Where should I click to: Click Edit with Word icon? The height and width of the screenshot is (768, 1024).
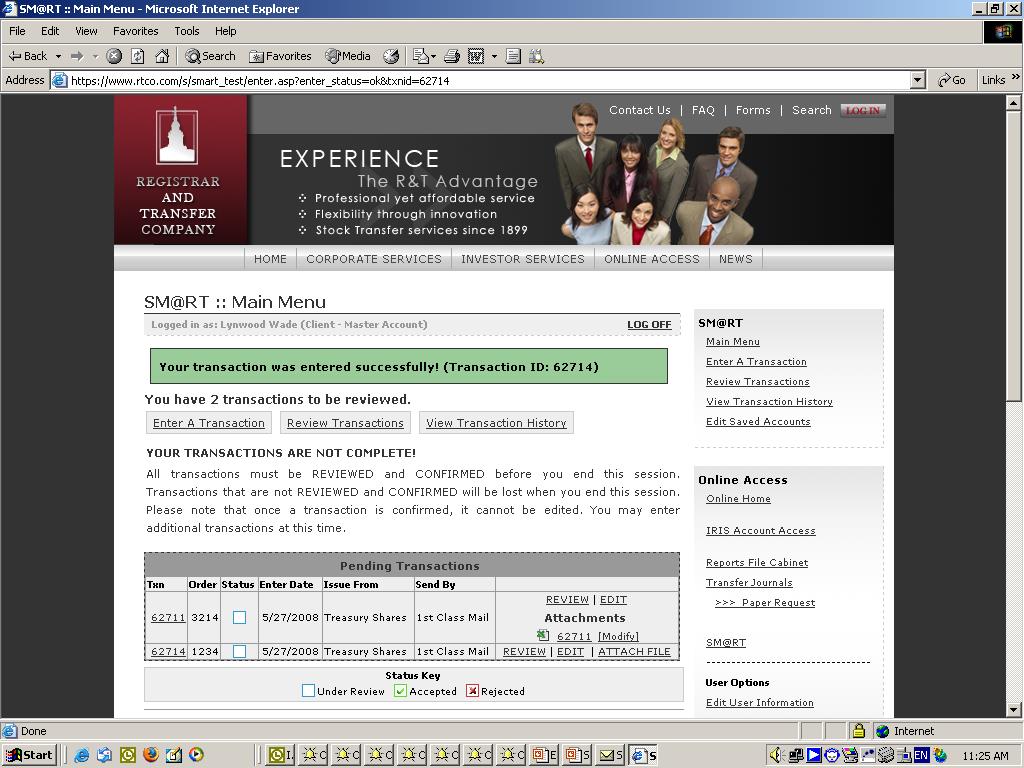pyautogui.click(x=476, y=56)
